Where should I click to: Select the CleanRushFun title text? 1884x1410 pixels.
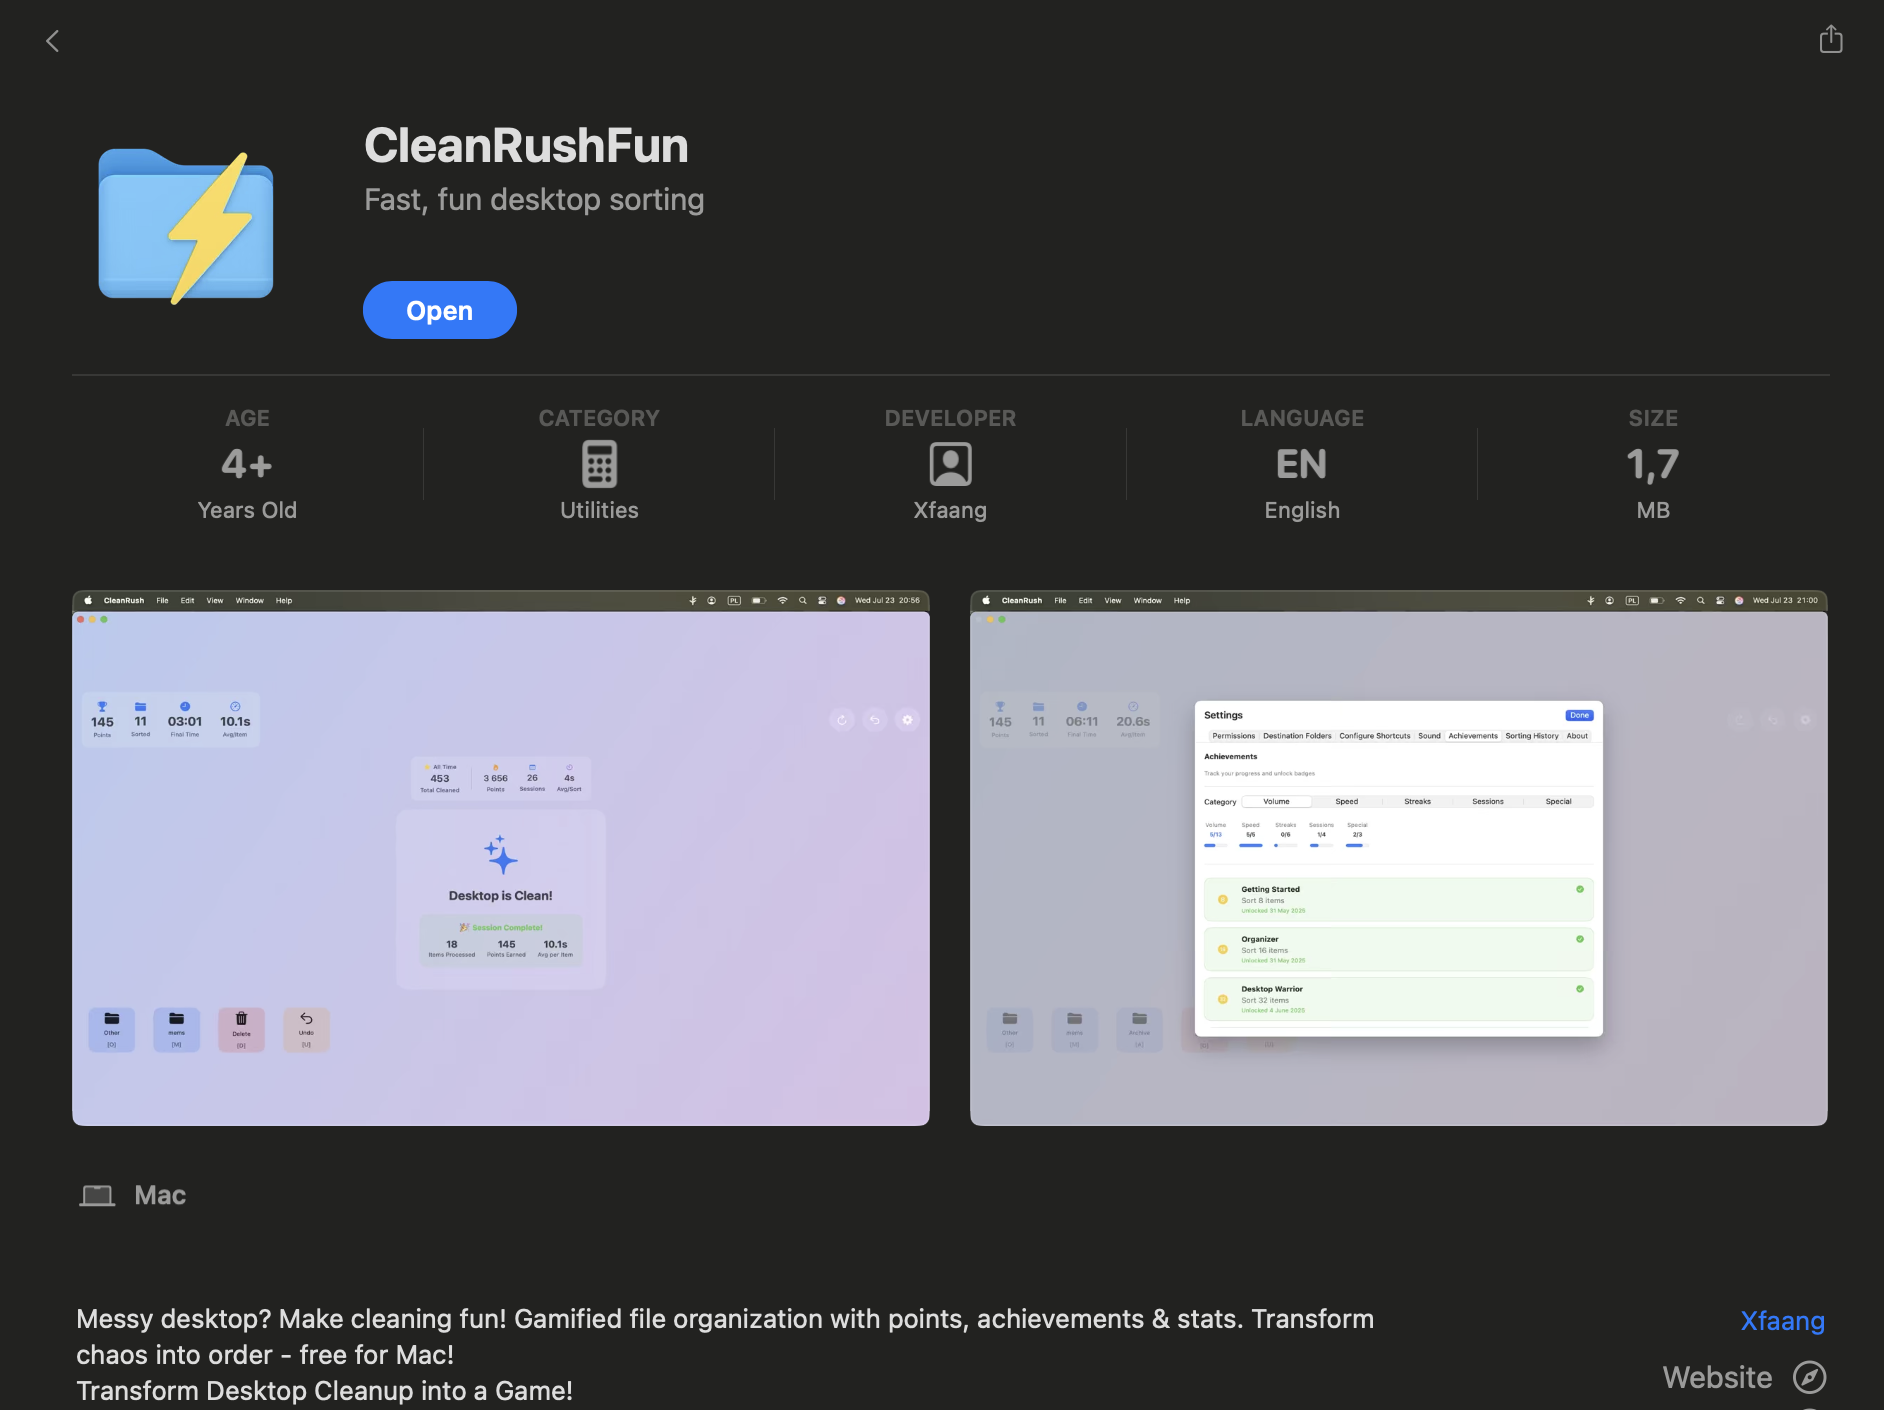526,146
